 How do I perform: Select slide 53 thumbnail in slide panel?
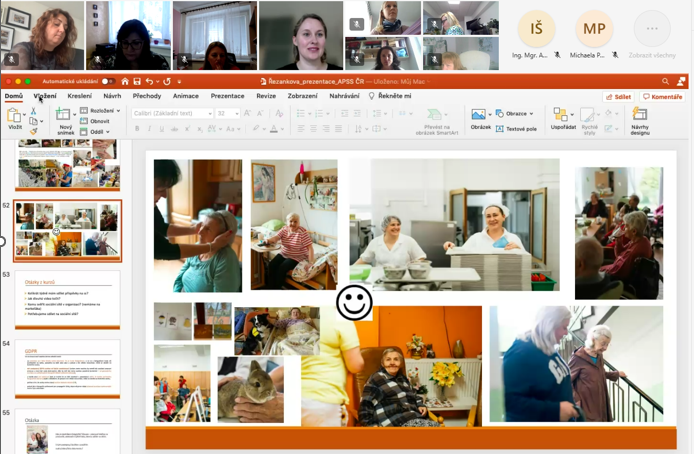[67, 299]
